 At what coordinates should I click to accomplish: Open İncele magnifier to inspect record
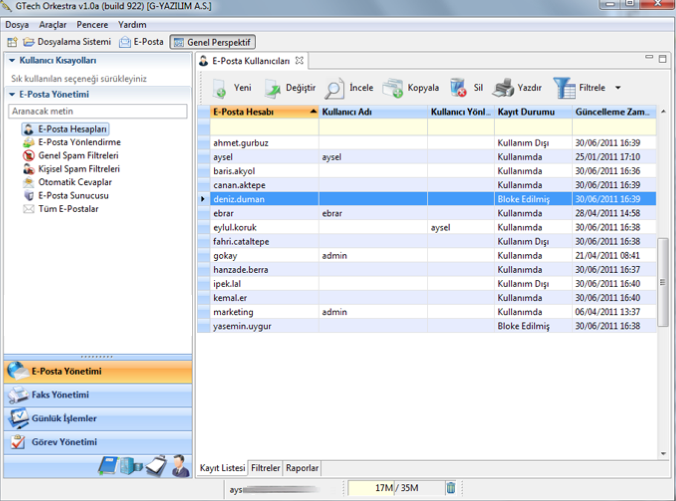(x=335, y=88)
